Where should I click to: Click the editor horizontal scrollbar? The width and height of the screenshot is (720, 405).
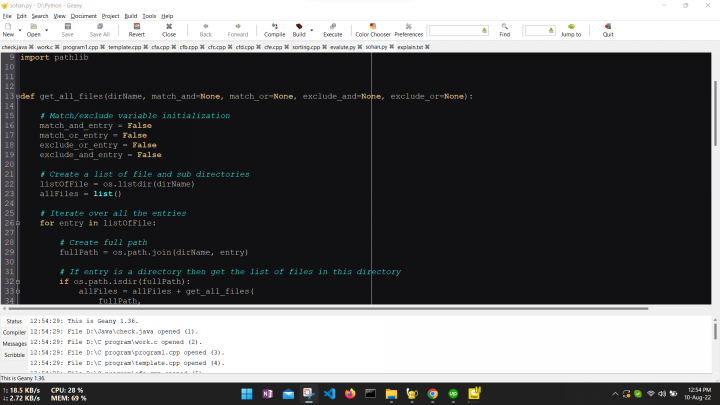[x=329, y=309]
